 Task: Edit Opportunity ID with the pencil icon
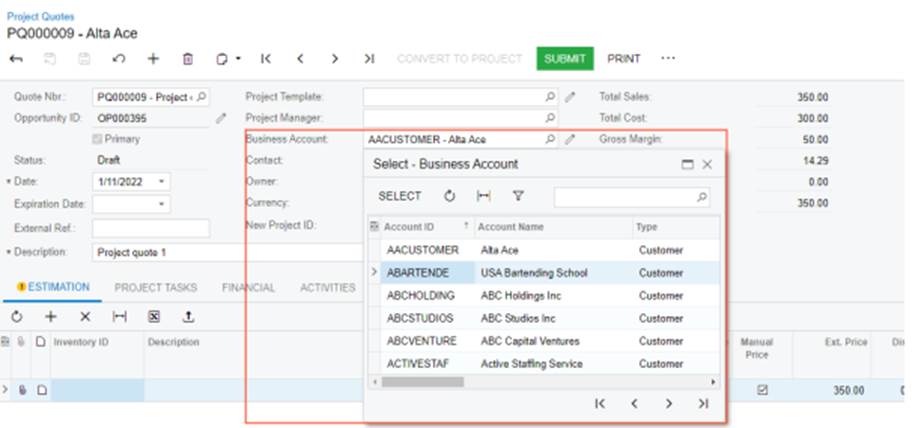[221, 118]
